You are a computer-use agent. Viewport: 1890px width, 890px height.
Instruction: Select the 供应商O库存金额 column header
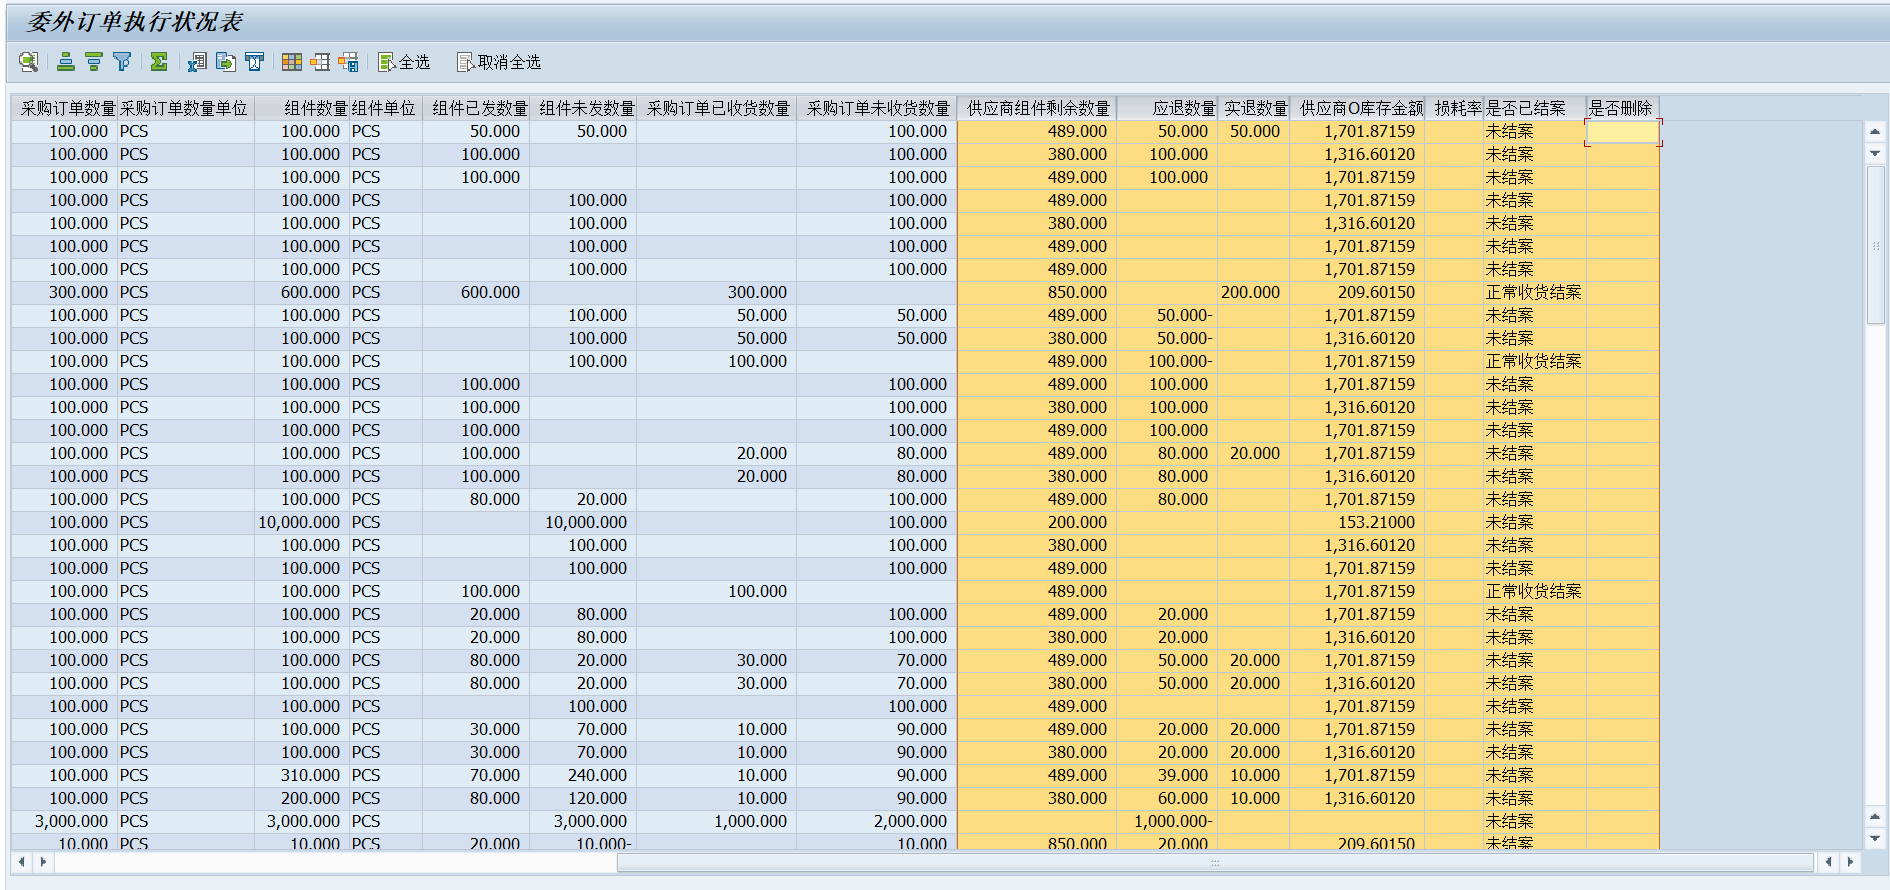(1357, 108)
